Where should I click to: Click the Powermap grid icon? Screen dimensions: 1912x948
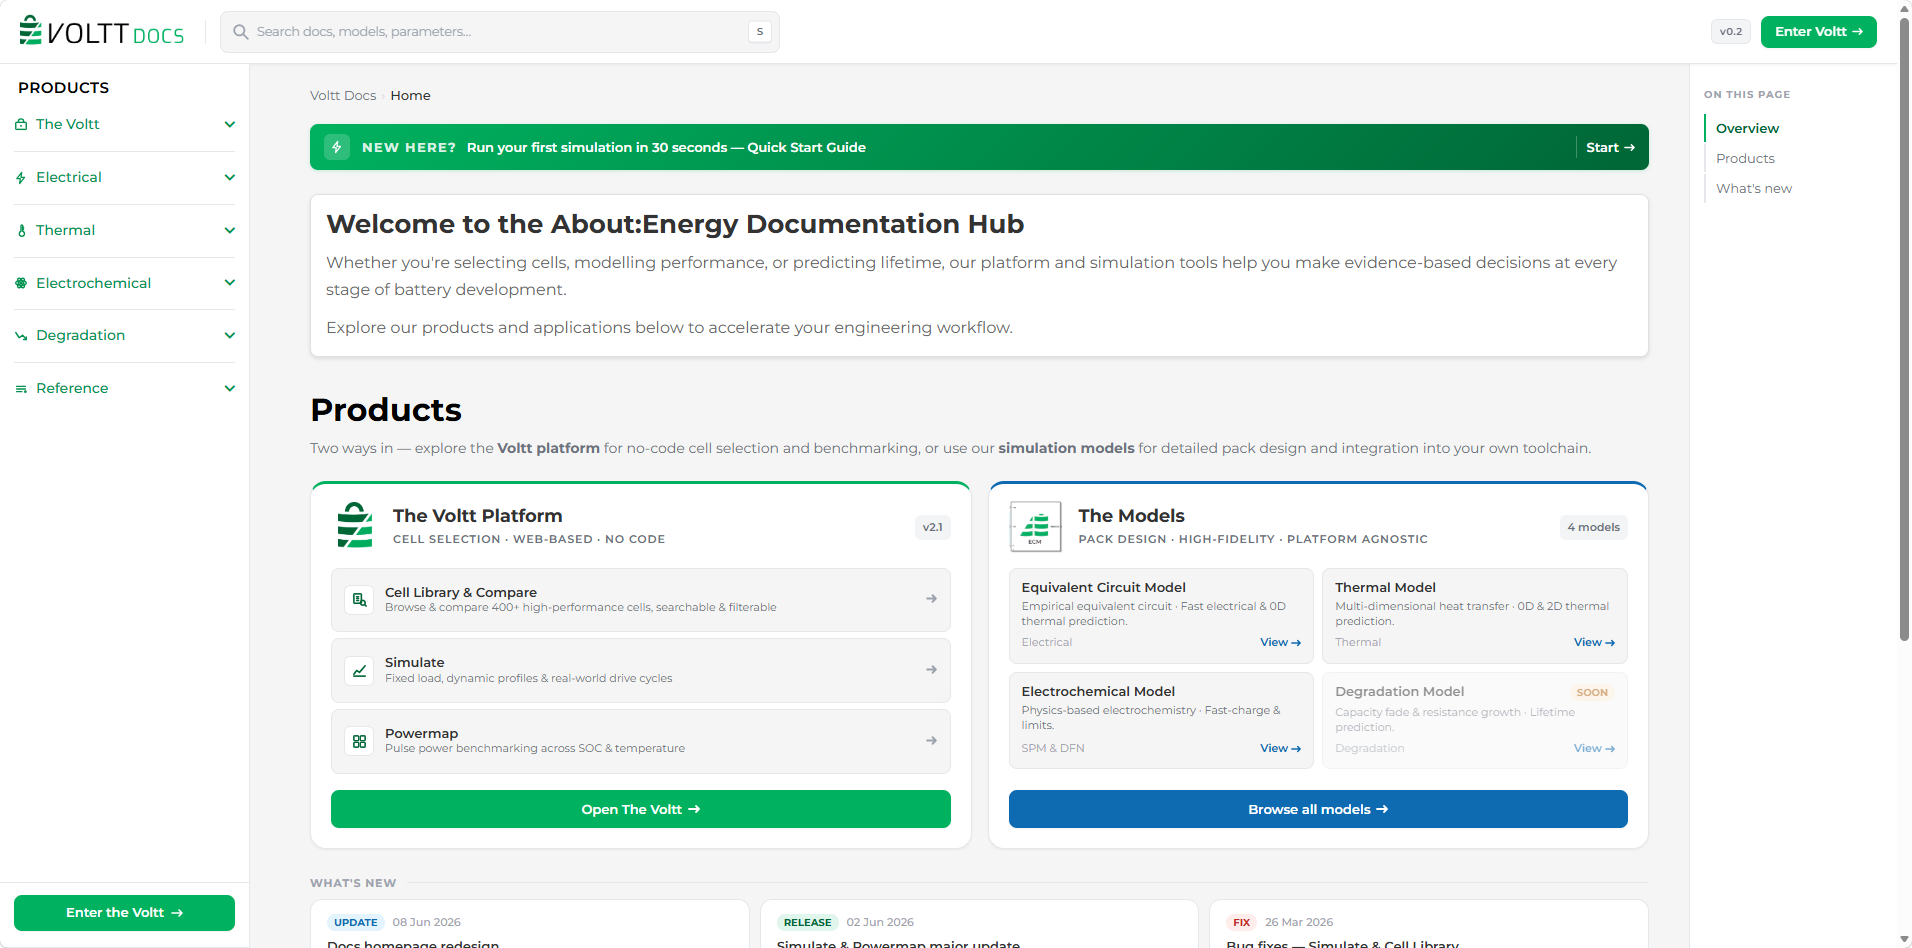point(359,741)
